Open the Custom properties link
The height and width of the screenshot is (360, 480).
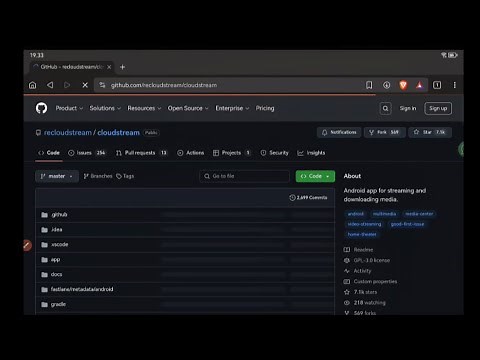371,282
